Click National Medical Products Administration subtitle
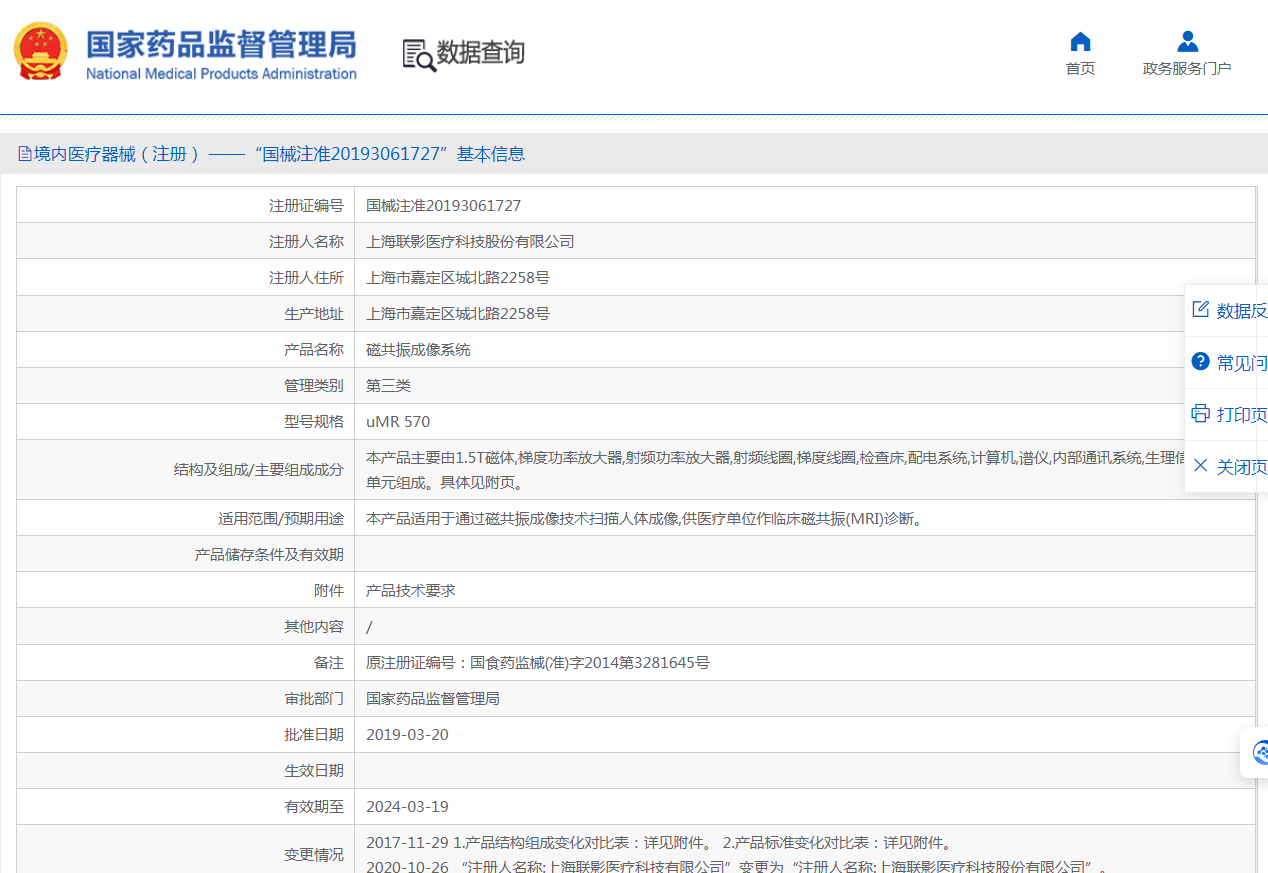The height and width of the screenshot is (873, 1268). click(221, 74)
